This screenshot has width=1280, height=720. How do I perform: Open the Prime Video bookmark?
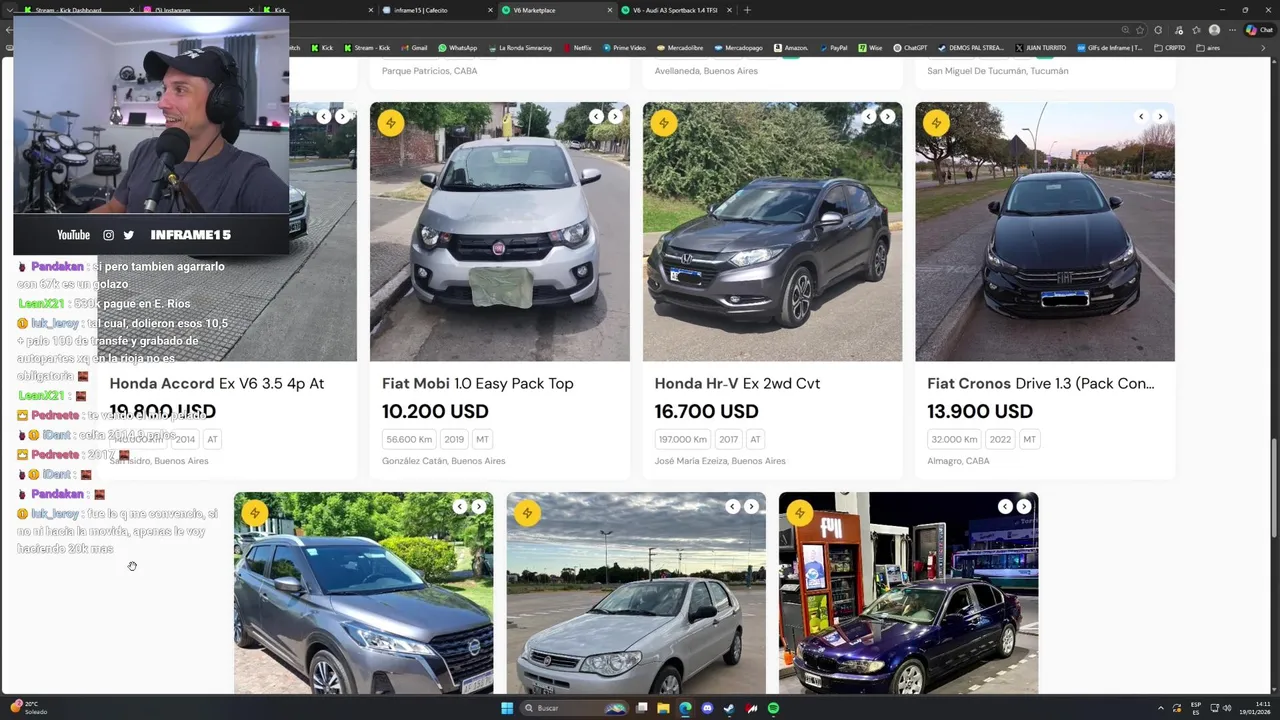pyautogui.click(x=624, y=48)
